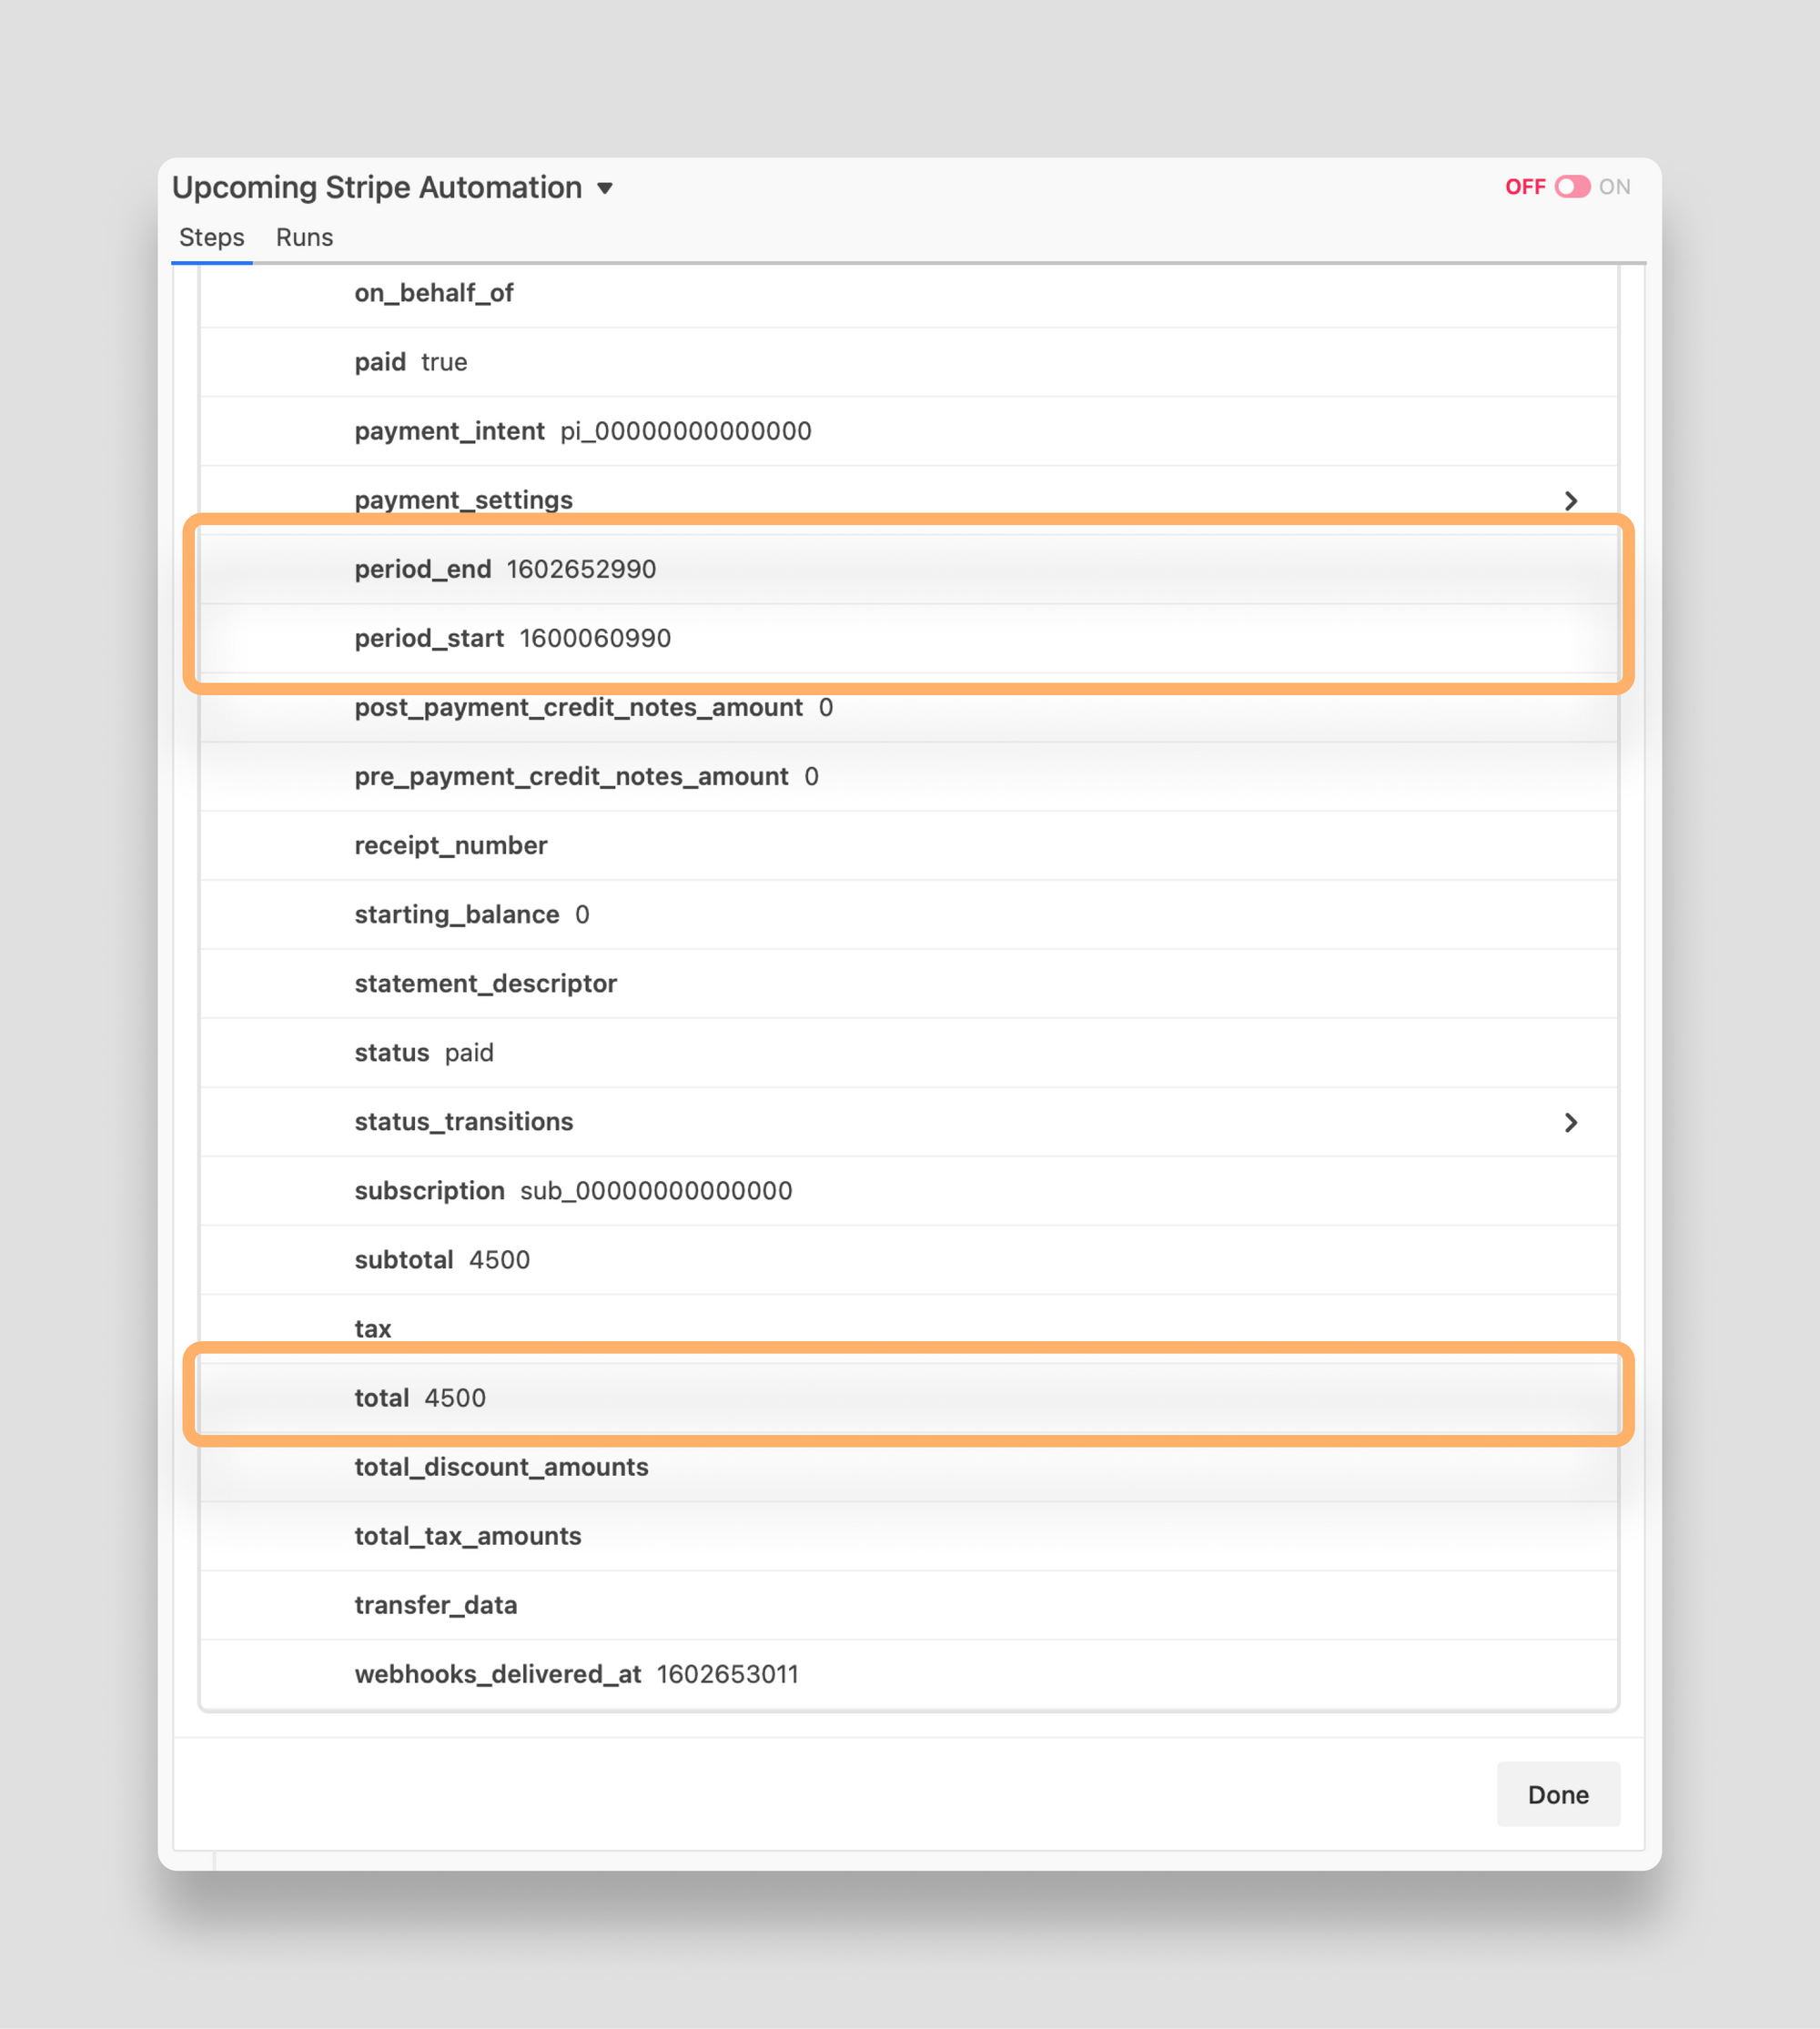Click the starting_balance field

coord(900,914)
